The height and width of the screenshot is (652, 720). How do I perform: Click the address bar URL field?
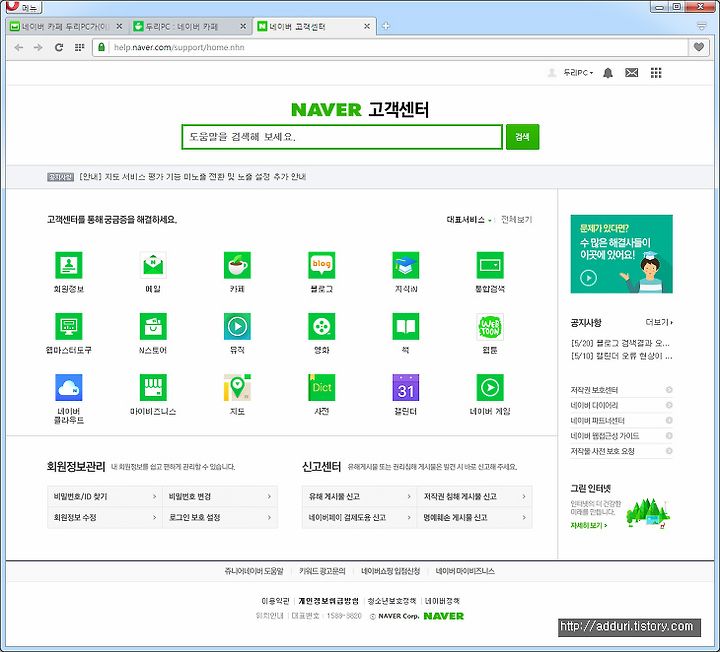tap(397, 47)
